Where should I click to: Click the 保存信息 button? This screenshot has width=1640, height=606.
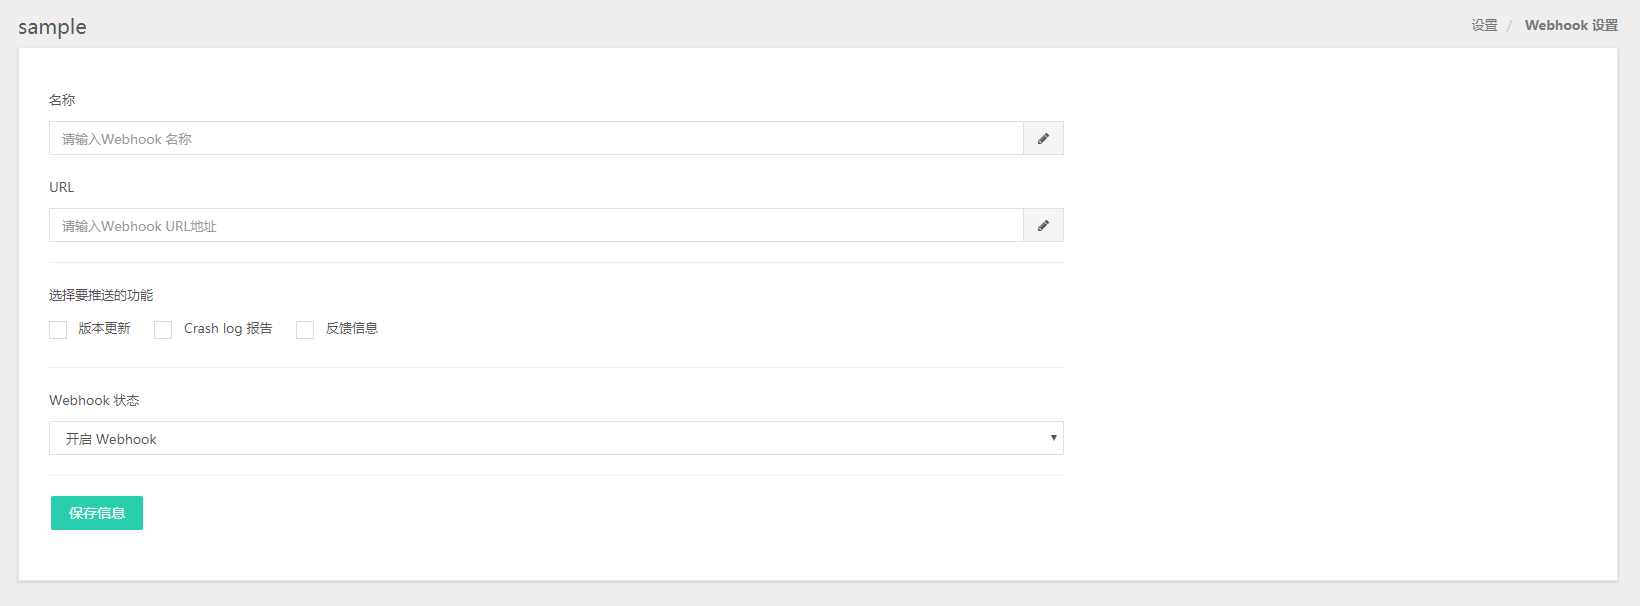point(97,513)
